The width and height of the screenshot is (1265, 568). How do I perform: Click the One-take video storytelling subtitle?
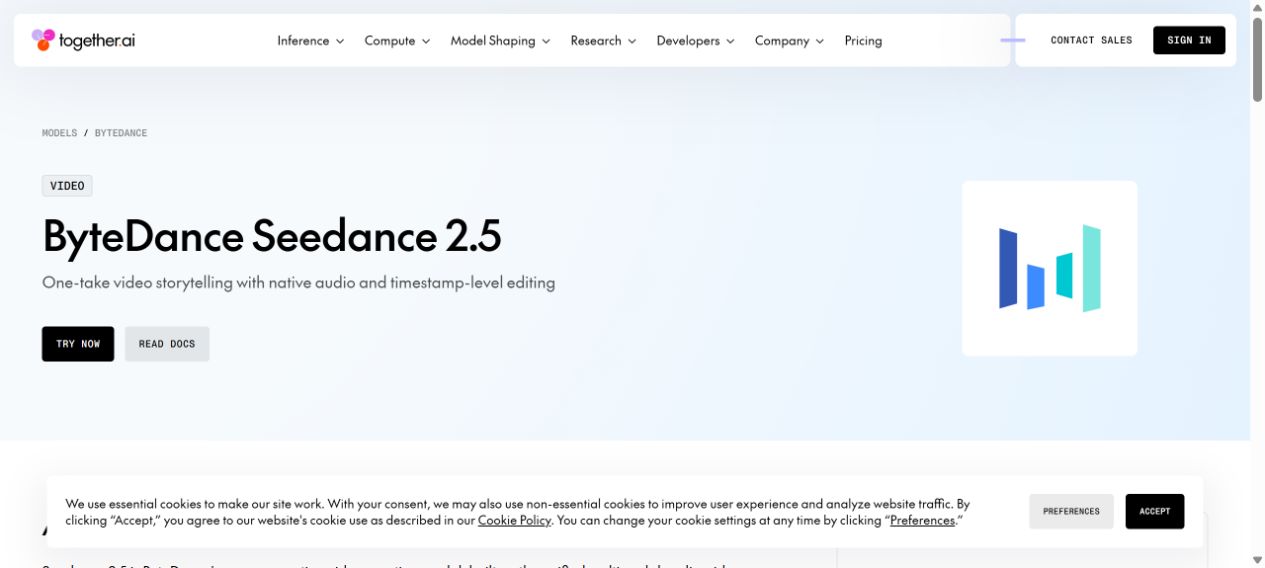(298, 283)
